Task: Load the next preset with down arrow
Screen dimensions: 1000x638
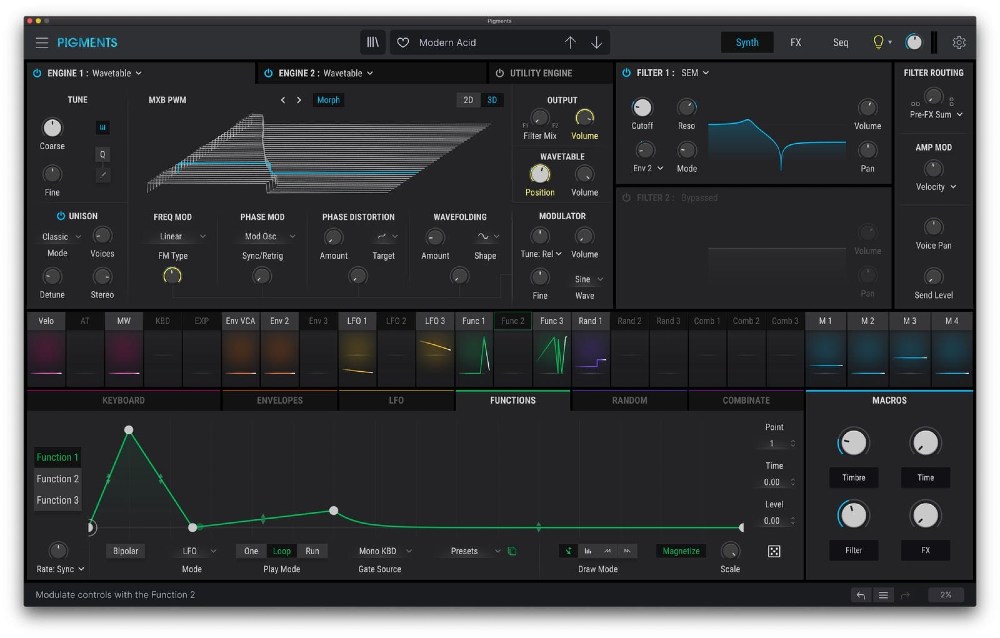Action: (597, 43)
